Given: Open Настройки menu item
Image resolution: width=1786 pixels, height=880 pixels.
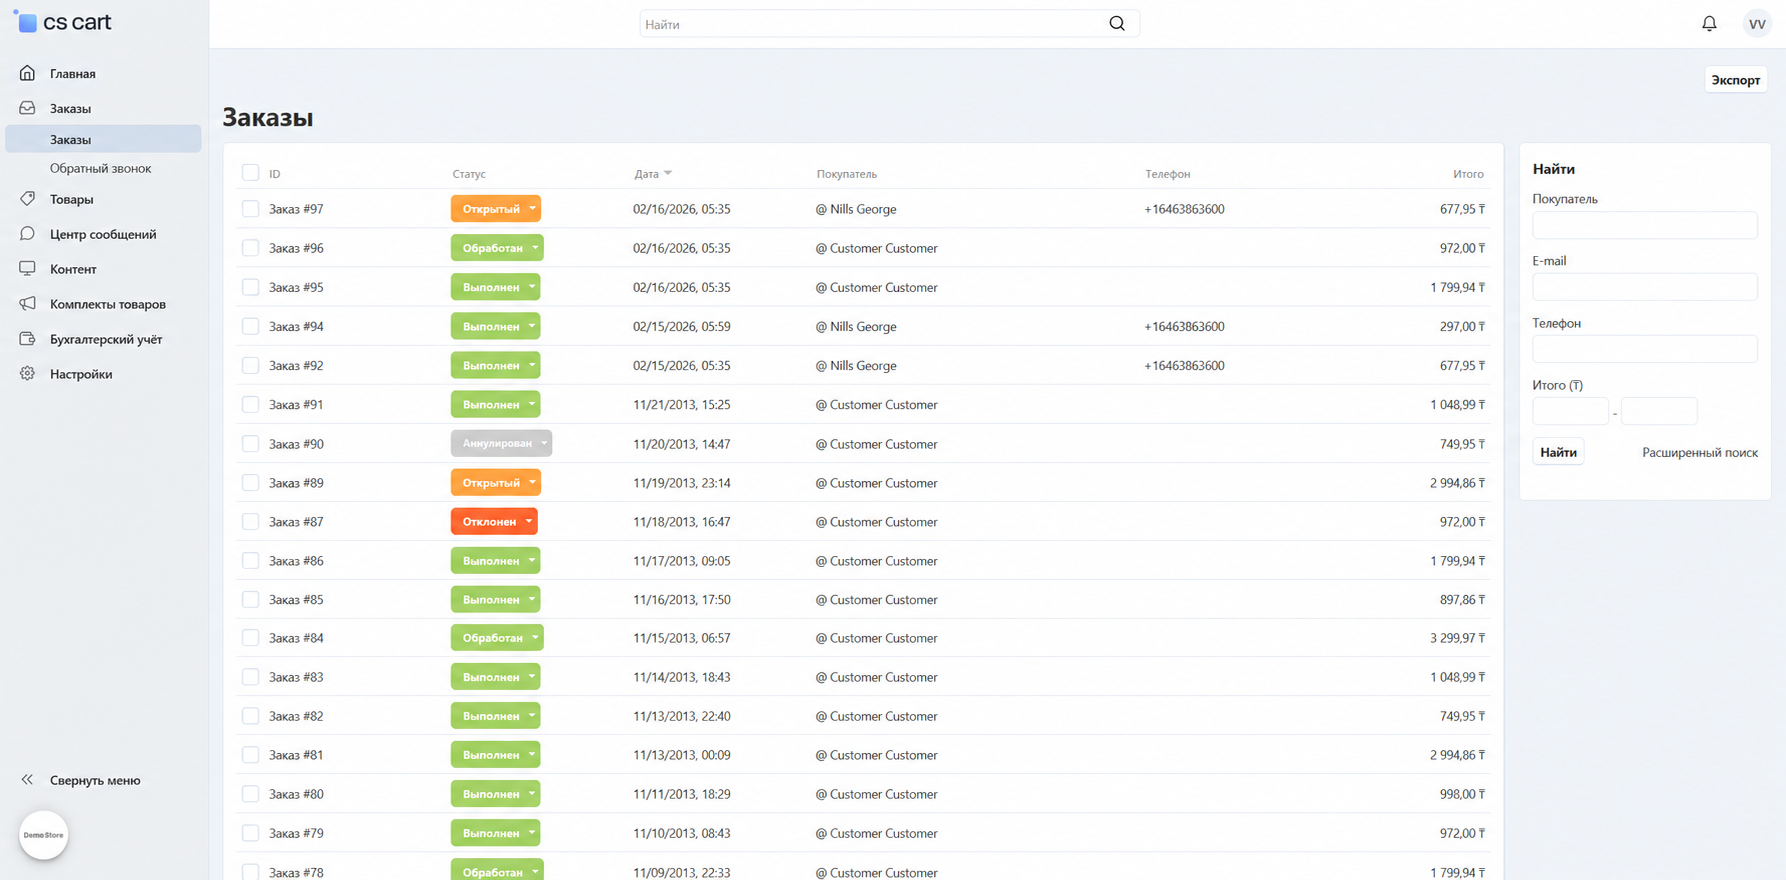Looking at the screenshot, I should (81, 374).
